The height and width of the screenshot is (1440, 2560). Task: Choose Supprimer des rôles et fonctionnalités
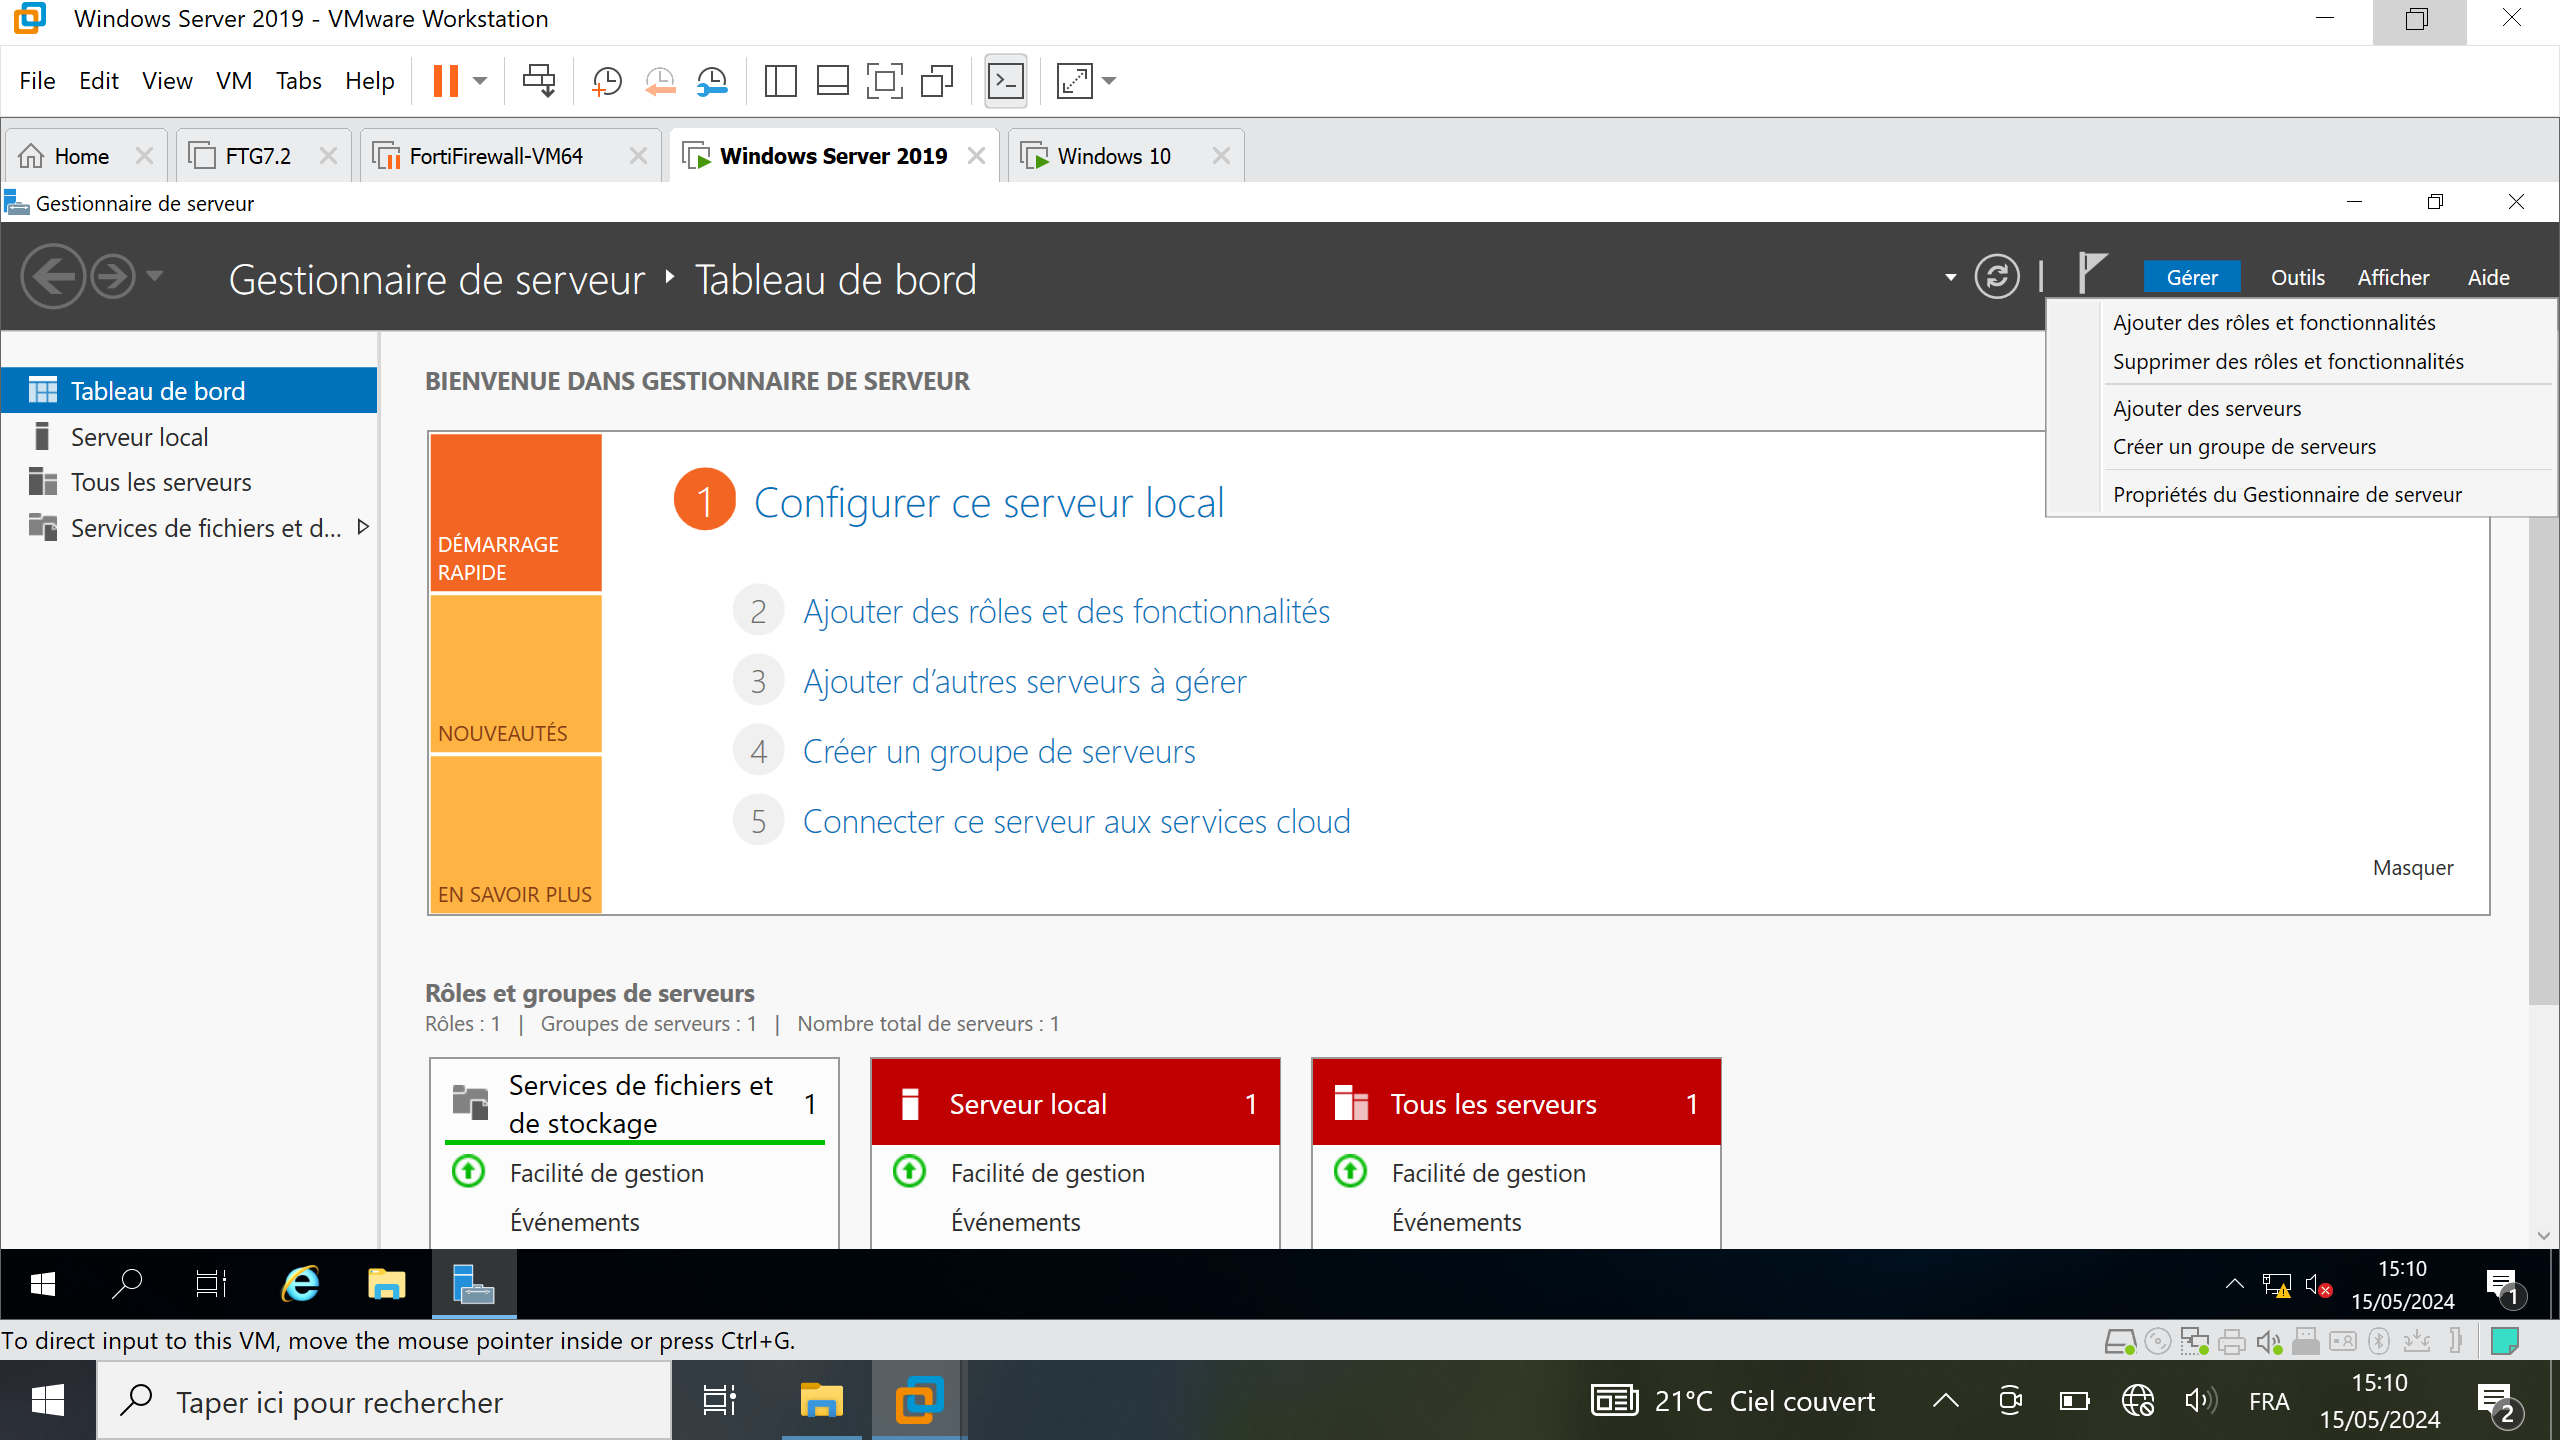[2287, 362]
